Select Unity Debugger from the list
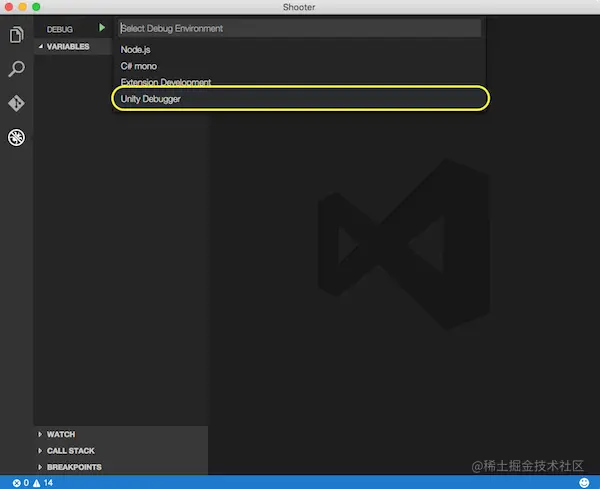 click(x=300, y=99)
